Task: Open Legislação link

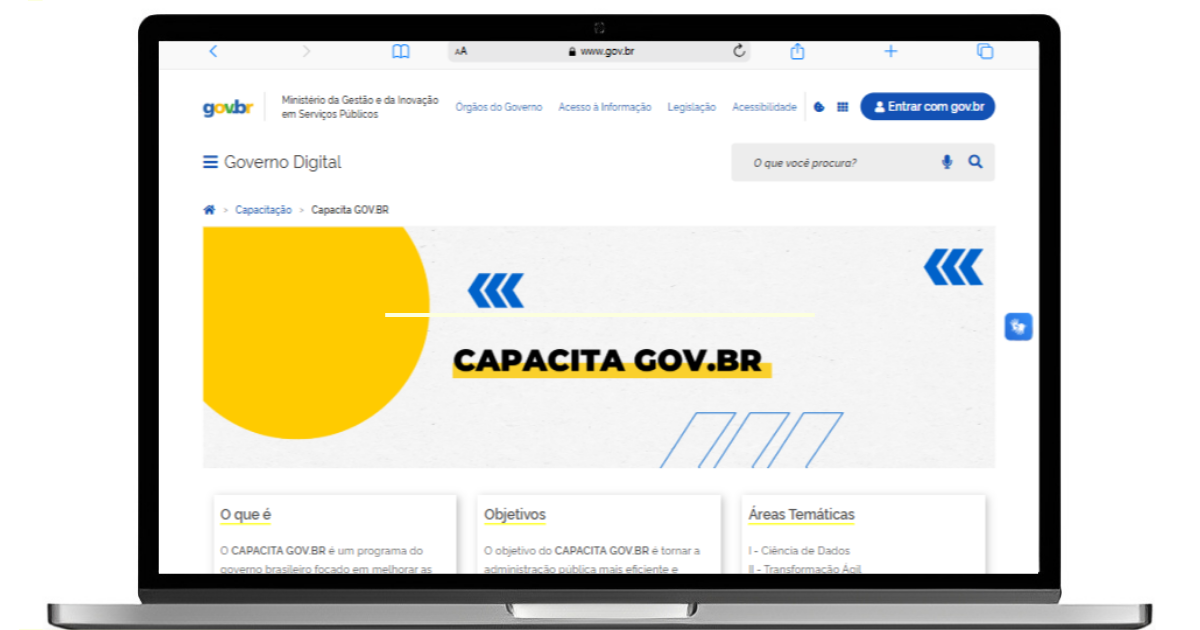Action: [x=692, y=107]
